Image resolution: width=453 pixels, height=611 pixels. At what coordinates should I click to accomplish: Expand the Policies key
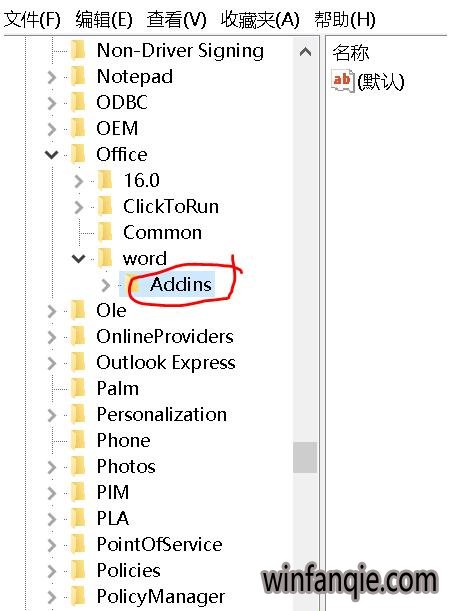pos(52,571)
